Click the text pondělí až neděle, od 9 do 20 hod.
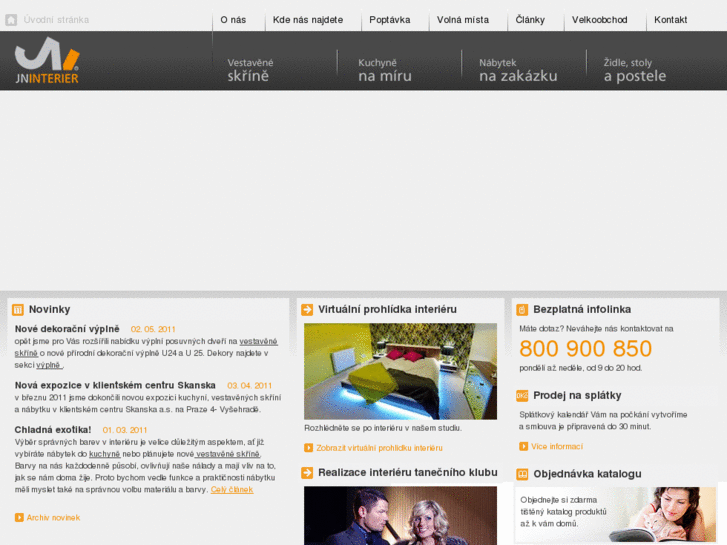Screen dimensions: 727x545 [x=580, y=368]
